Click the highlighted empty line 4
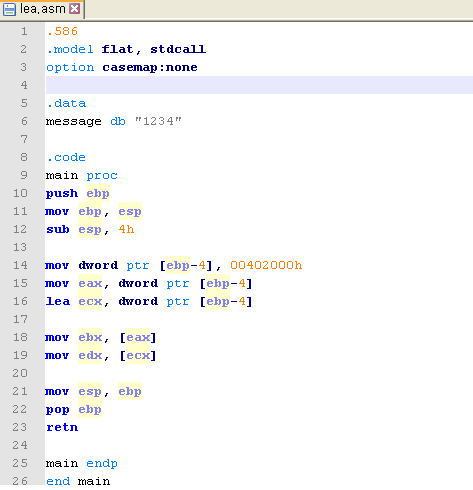This screenshot has height=490, width=473. (259, 85)
